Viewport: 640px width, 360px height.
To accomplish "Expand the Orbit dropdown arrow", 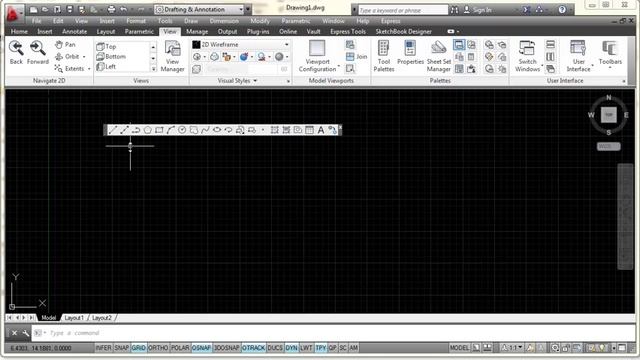I will click(84, 57).
